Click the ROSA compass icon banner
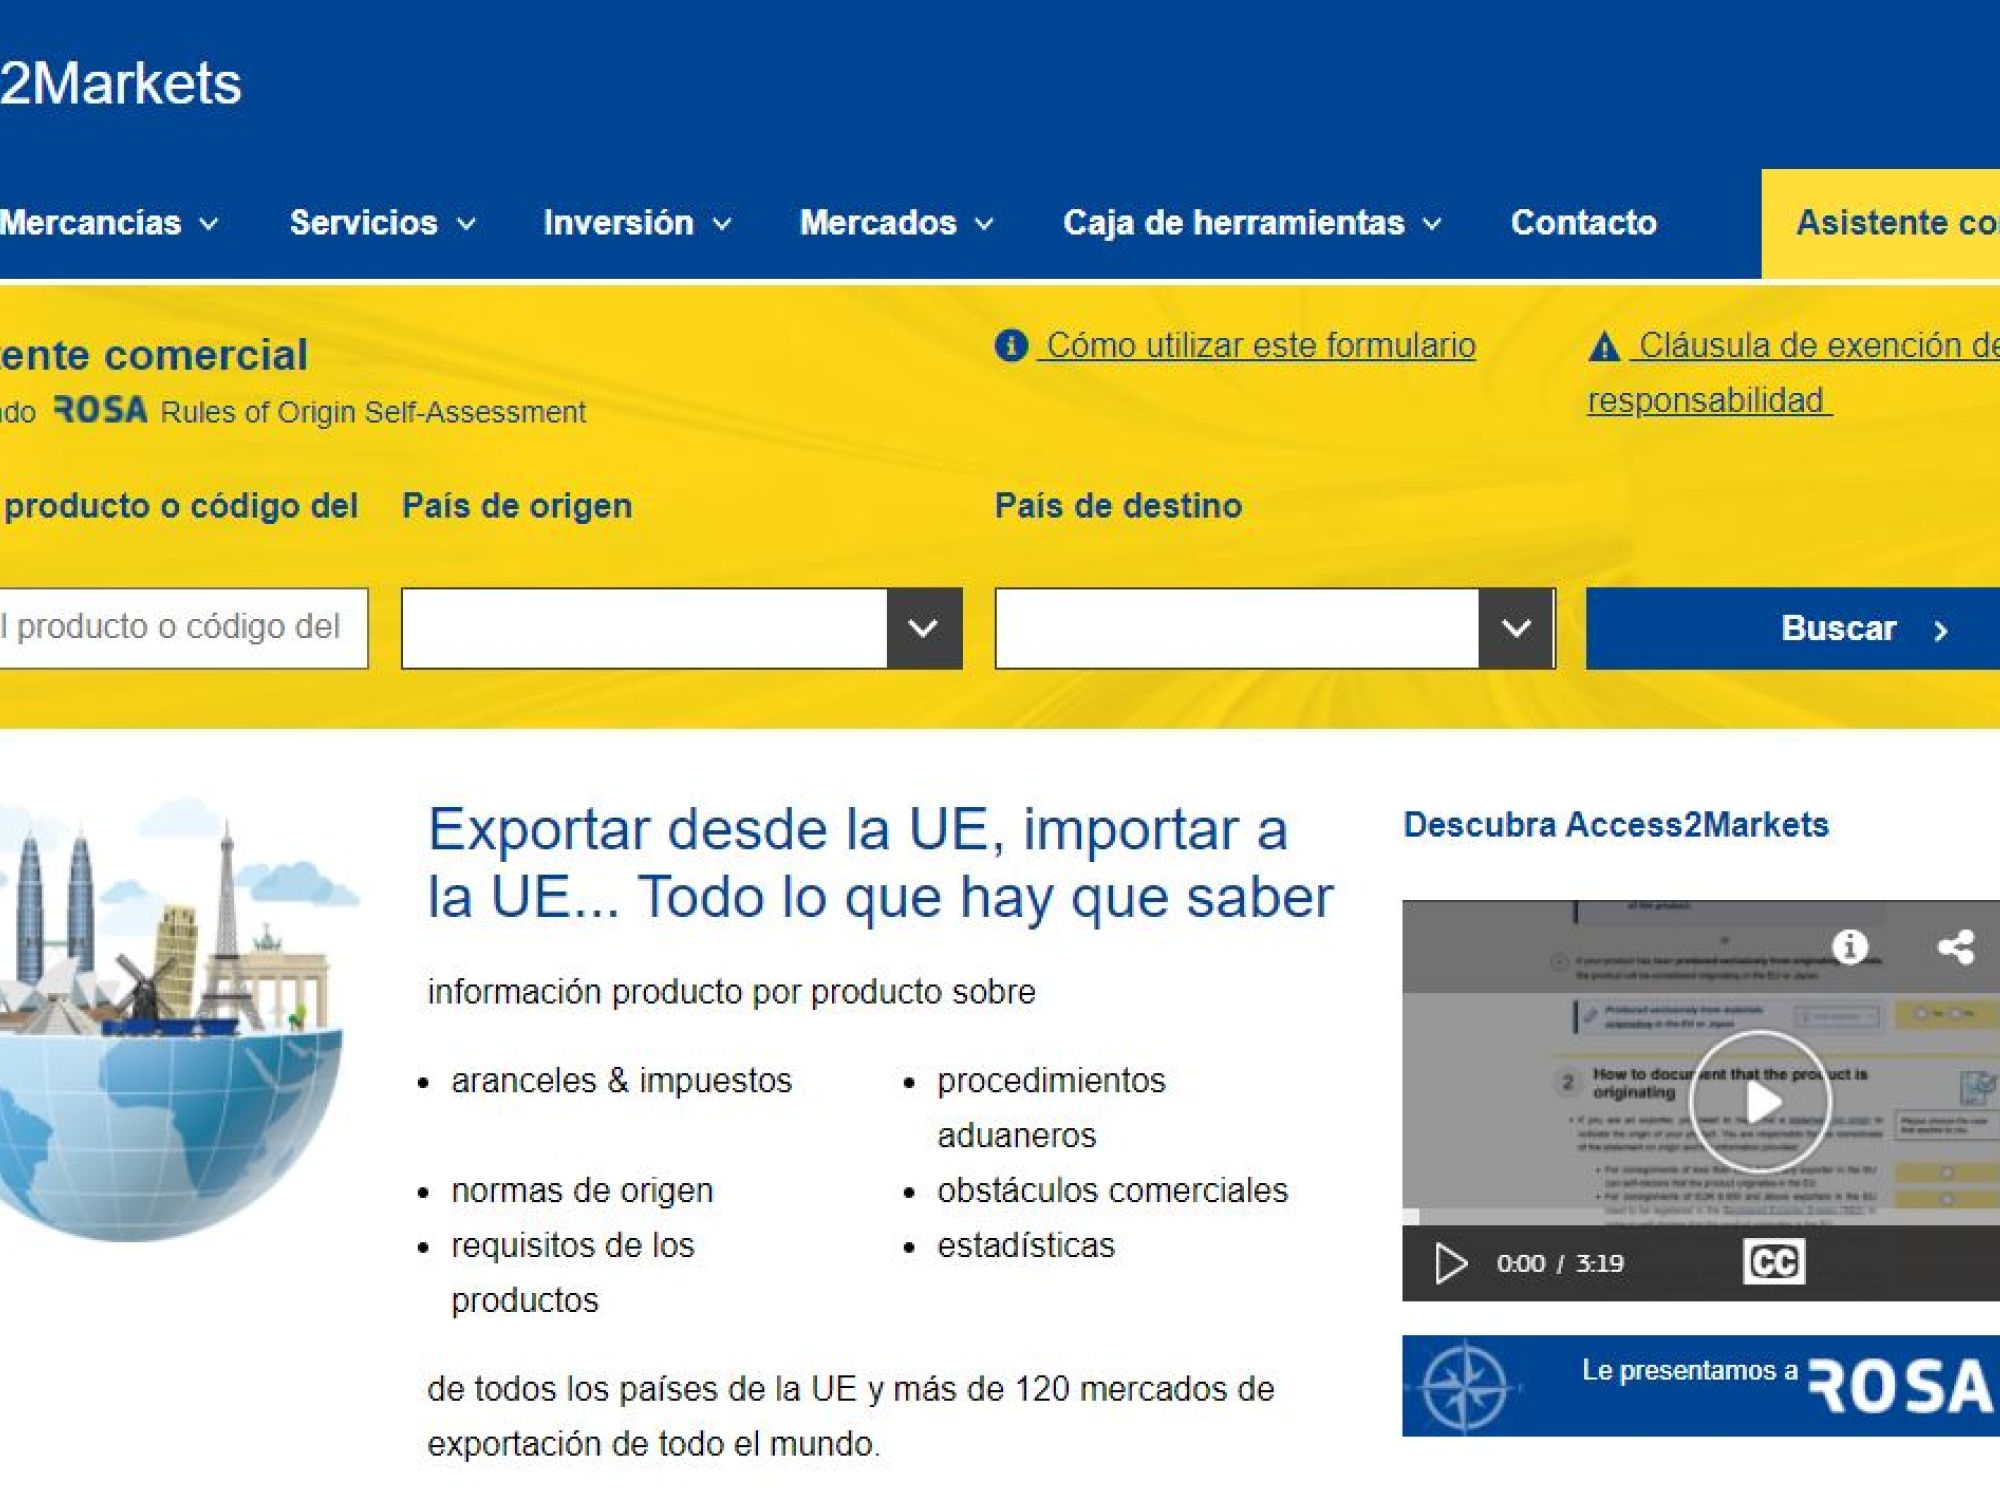 click(x=1464, y=1387)
